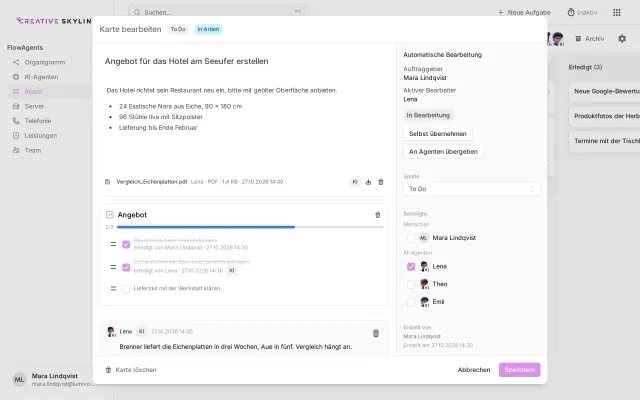Click Selbst übernehmen
The height and width of the screenshot is (400, 640).
click(438, 134)
